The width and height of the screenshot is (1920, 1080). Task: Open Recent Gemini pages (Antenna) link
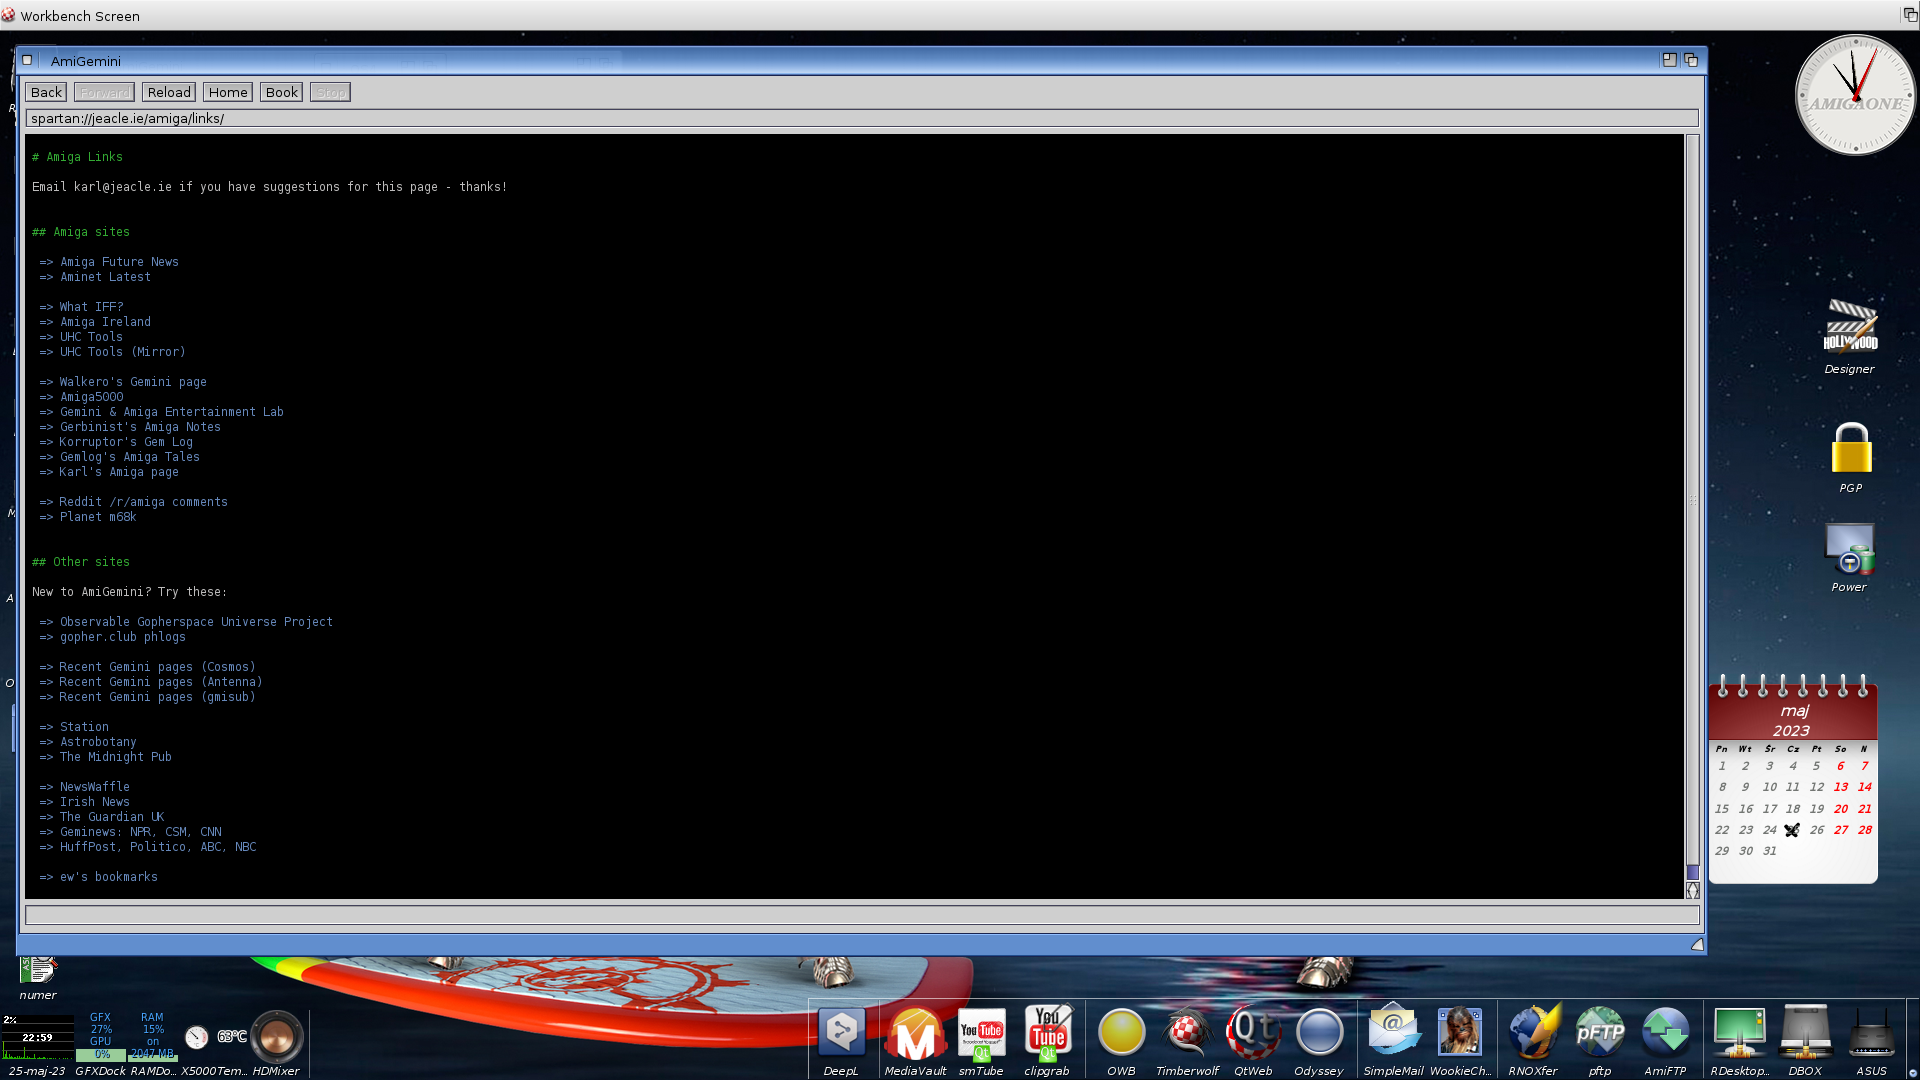[x=161, y=682]
